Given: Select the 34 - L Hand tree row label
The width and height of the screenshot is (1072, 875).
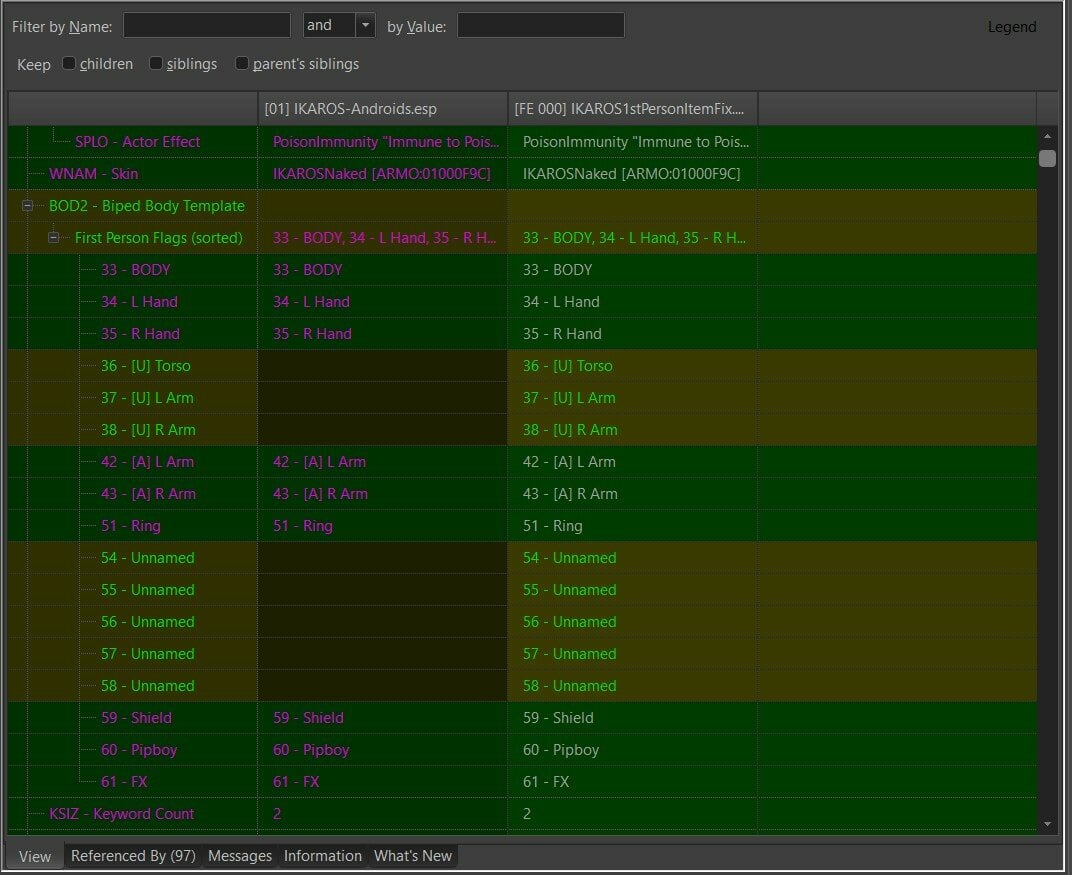Looking at the screenshot, I should point(139,301).
